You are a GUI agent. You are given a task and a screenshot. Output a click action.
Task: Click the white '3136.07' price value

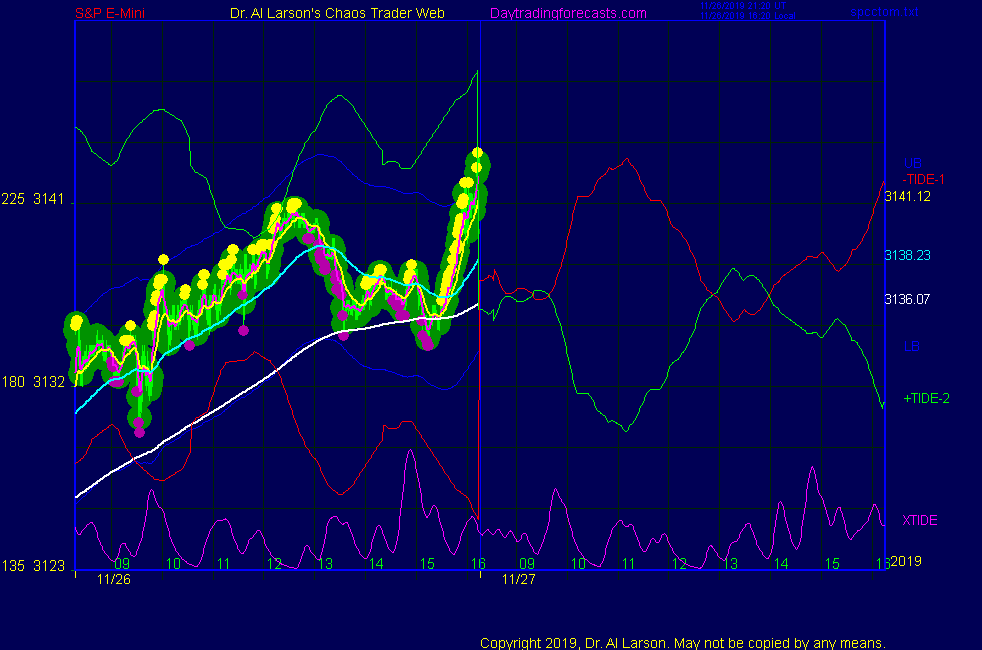pos(907,299)
